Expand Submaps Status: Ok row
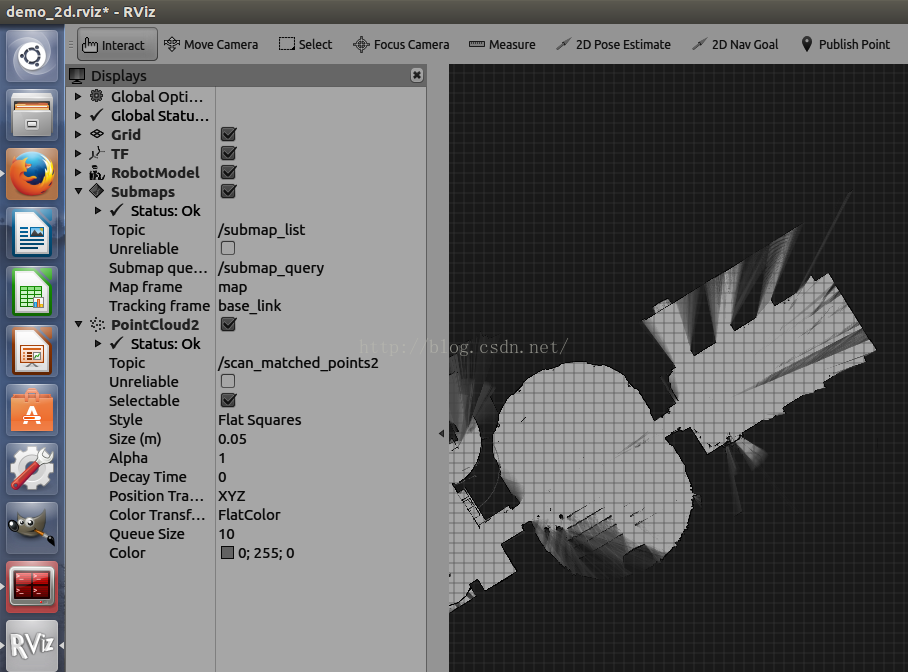This screenshot has height=672, width=908. point(98,210)
